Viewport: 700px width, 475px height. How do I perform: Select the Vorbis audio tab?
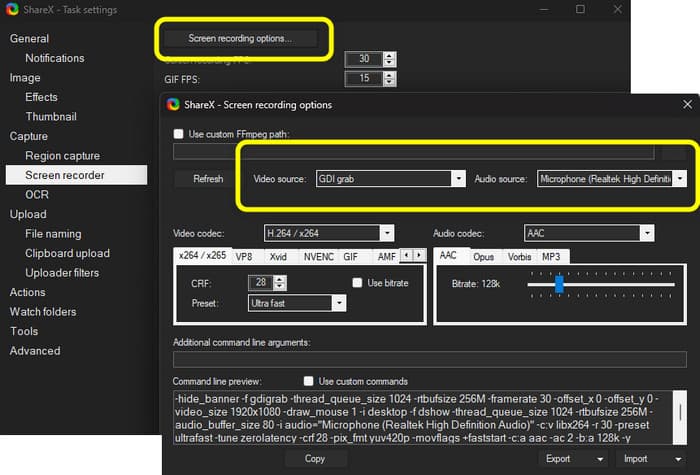click(519, 257)
